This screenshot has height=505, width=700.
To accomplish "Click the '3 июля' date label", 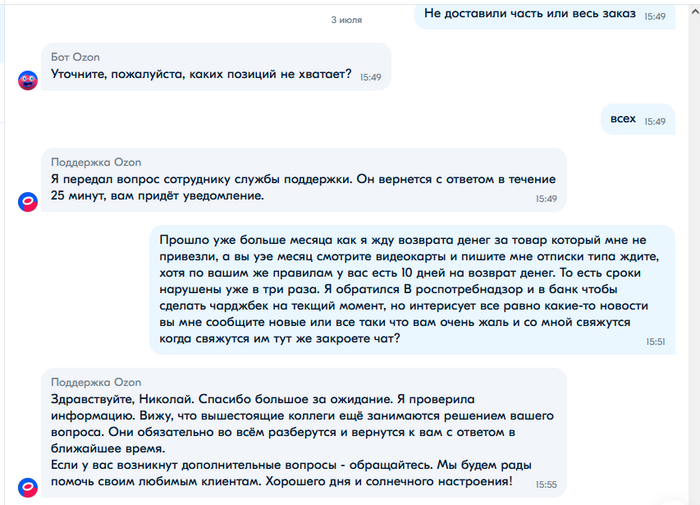I will 346,20.
